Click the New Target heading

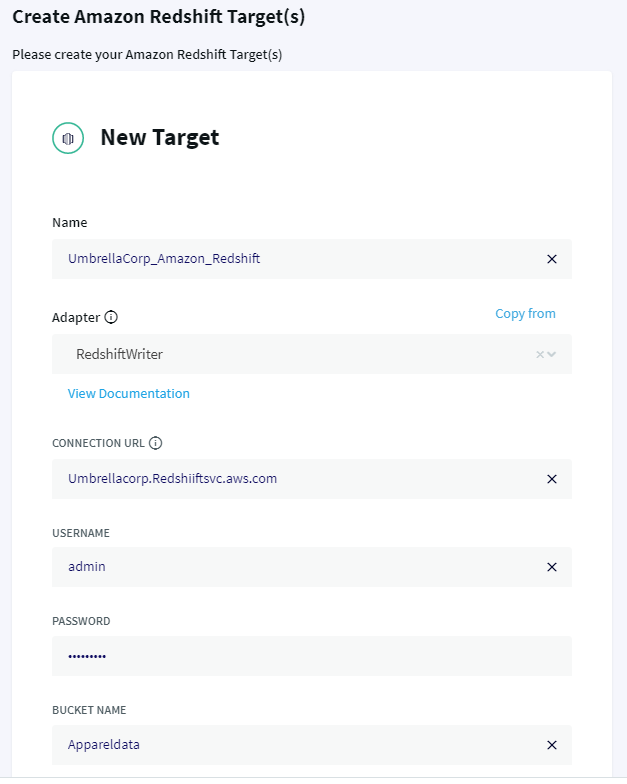(160, 138)
